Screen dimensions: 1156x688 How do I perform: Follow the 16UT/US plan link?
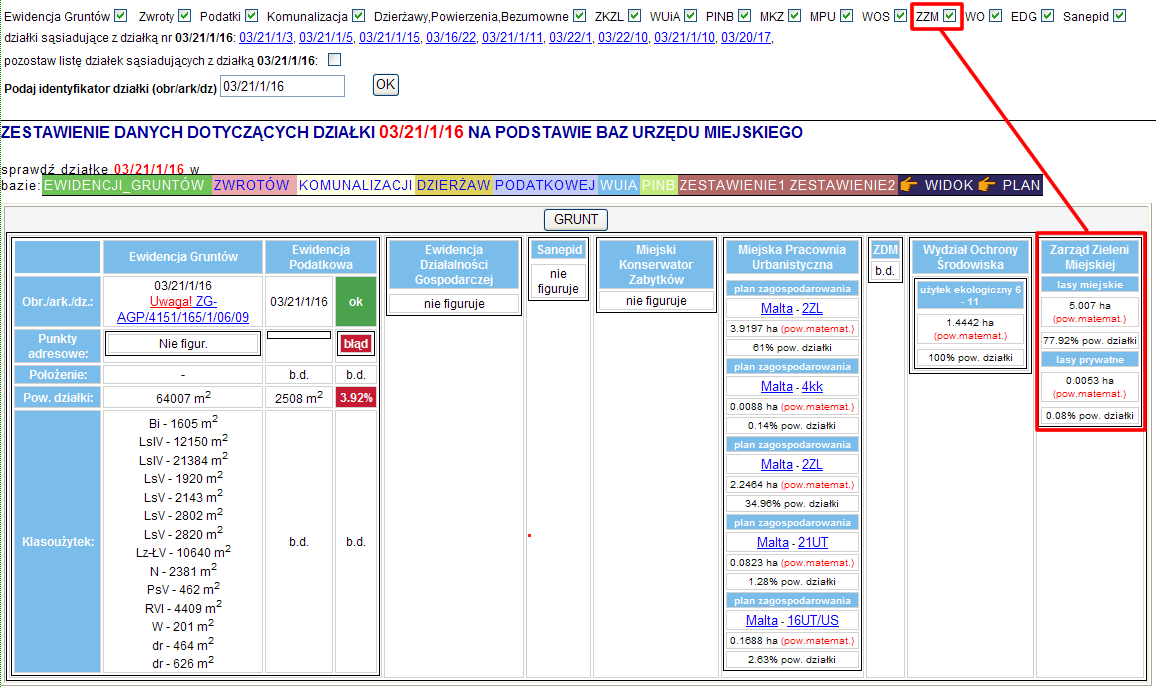(813, 620)
